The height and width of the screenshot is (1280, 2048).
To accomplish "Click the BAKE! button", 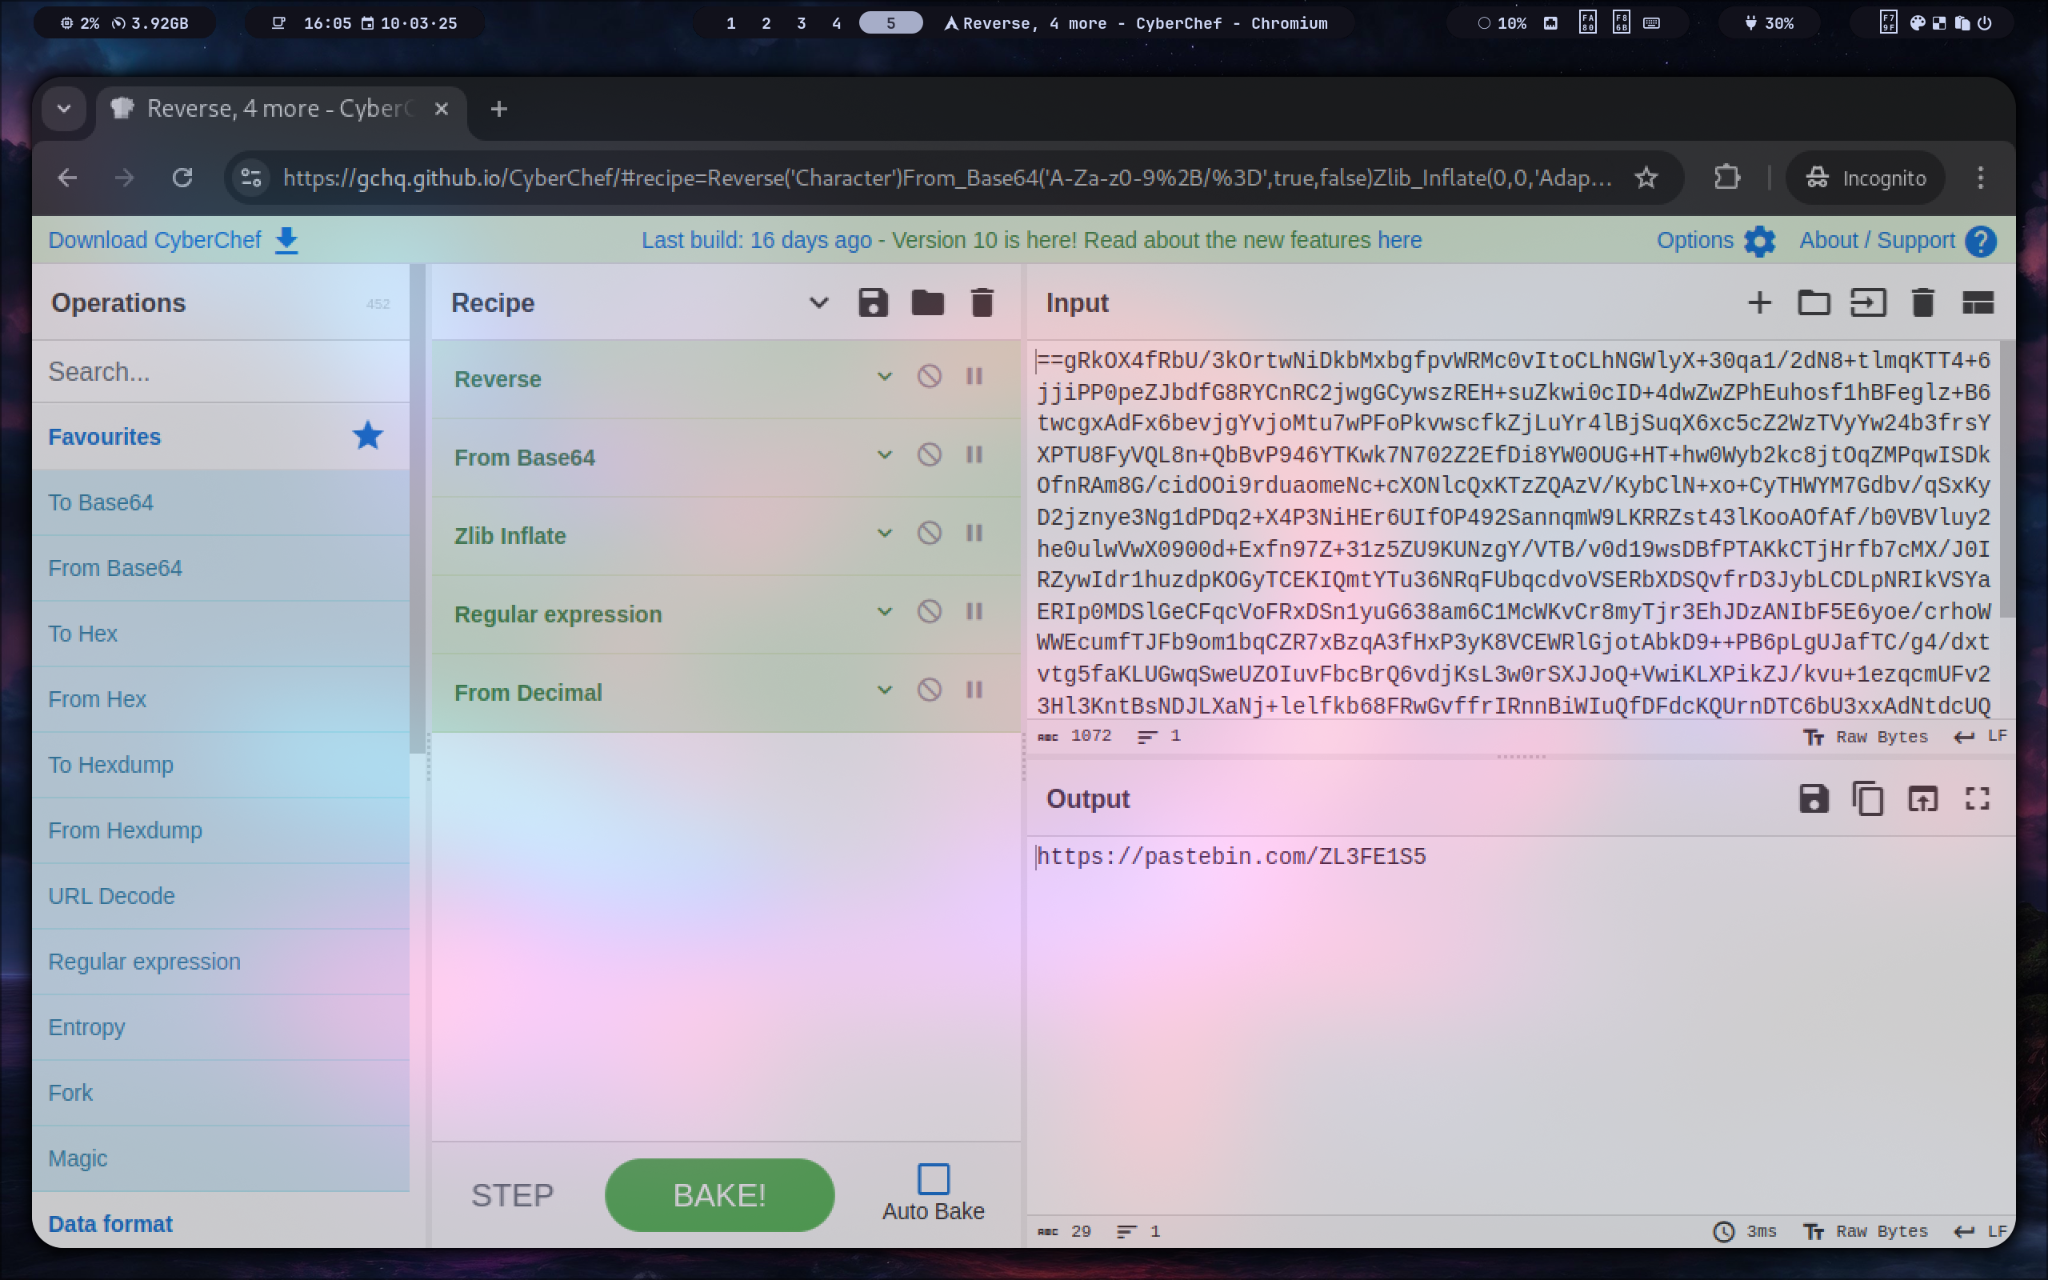I will (720, 1195).
